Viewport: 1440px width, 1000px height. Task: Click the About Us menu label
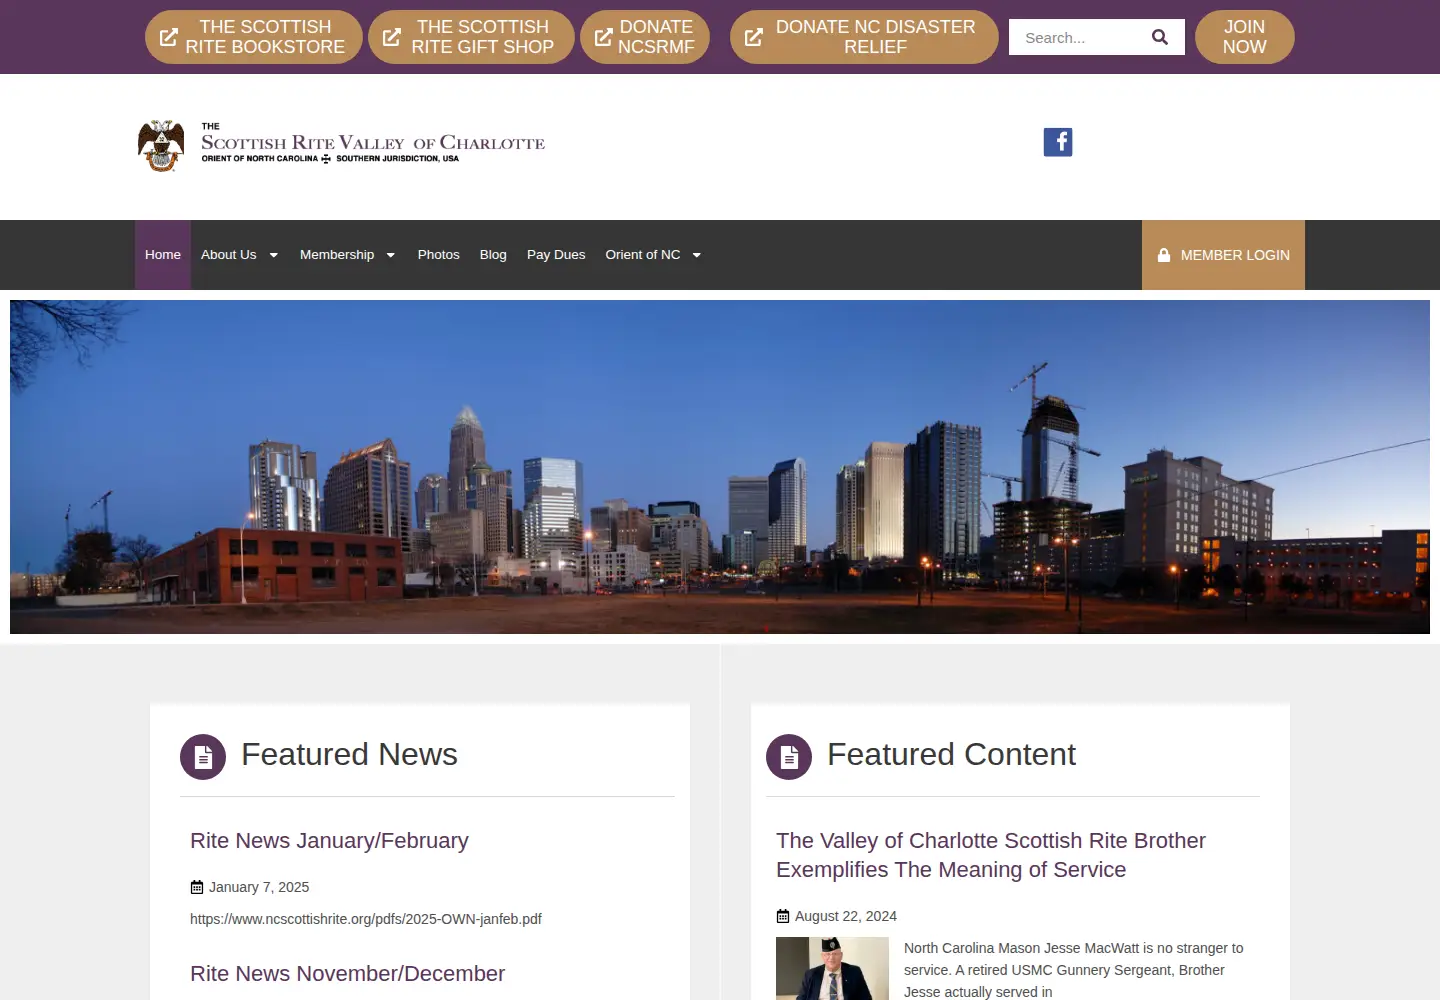[228, 255]
